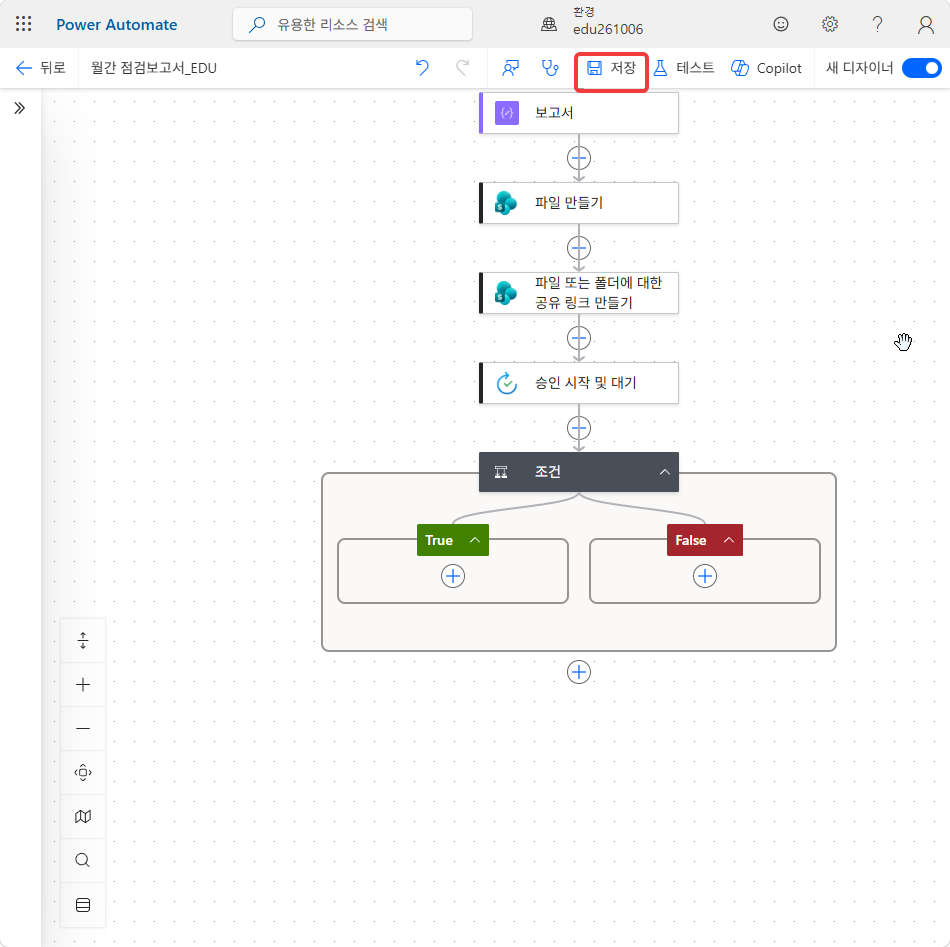This screenshot has height=947, width=950.
Task: Fit the flow to view
Action: pos(83,773)
